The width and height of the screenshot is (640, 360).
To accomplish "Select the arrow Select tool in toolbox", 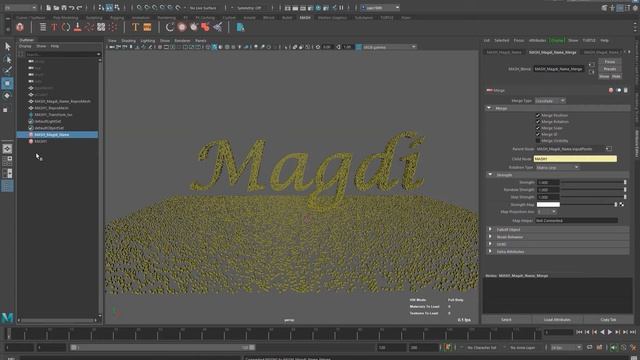I will pyautogui.click(x=8, y=47).
